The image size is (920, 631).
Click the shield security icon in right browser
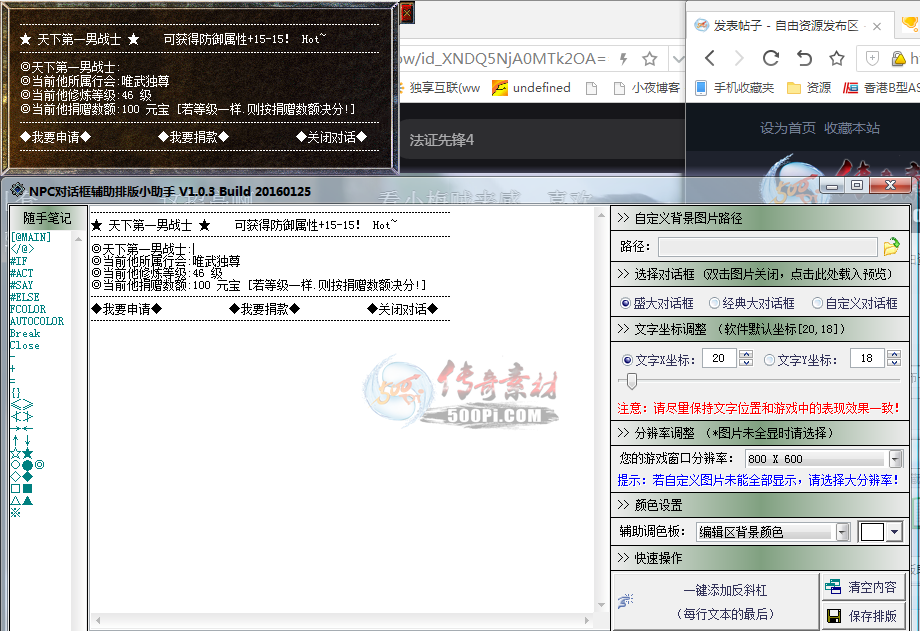pos(872,58)
